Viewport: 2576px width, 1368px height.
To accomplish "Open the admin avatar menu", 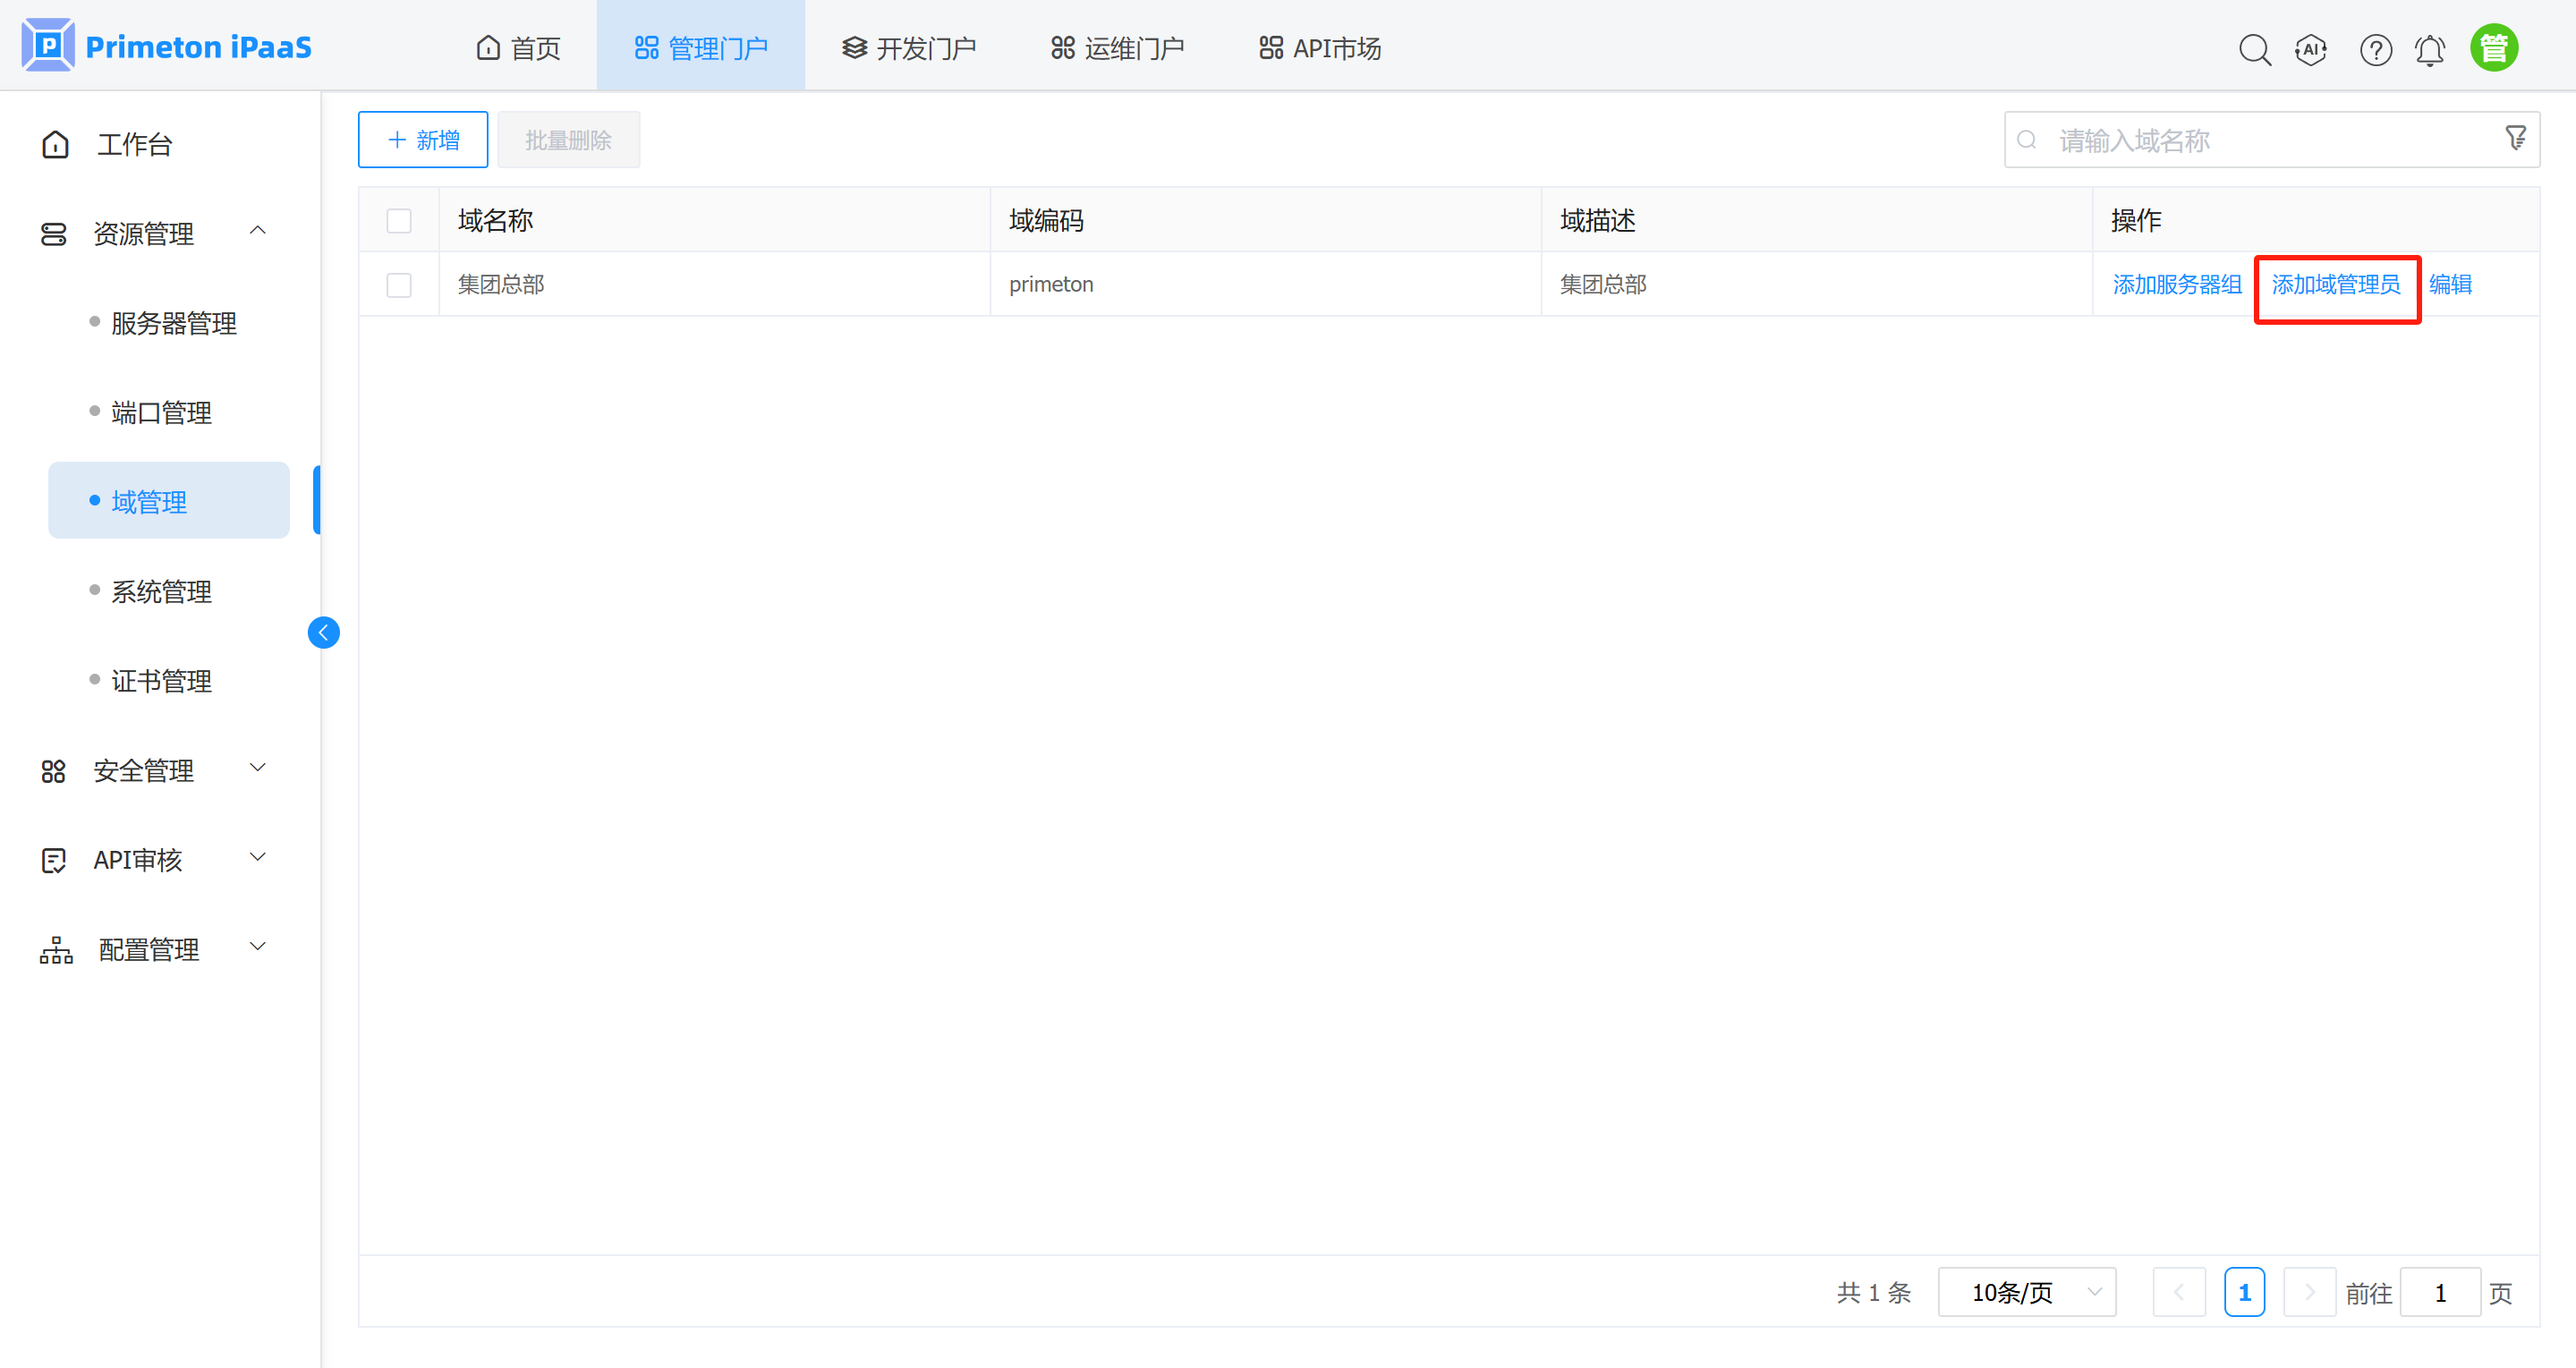I will pyautogui.click(x=2494, y=46).
